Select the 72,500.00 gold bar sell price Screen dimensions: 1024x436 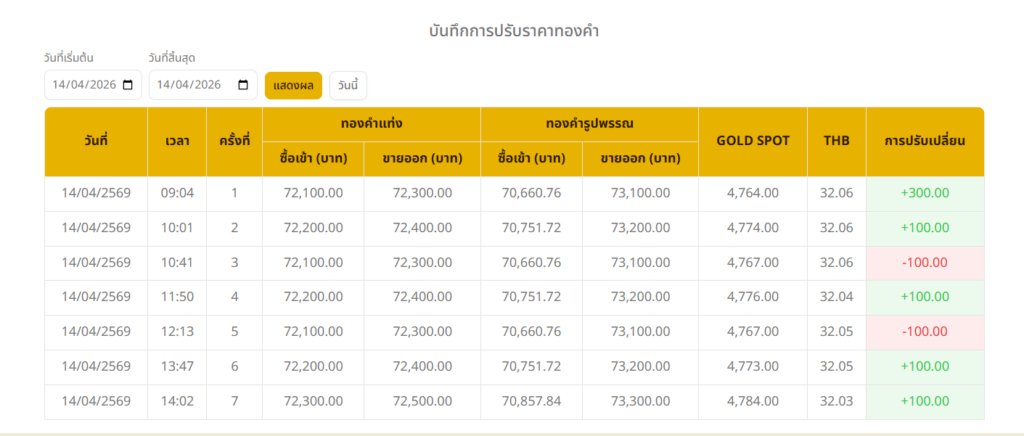(x=422, y=401)
